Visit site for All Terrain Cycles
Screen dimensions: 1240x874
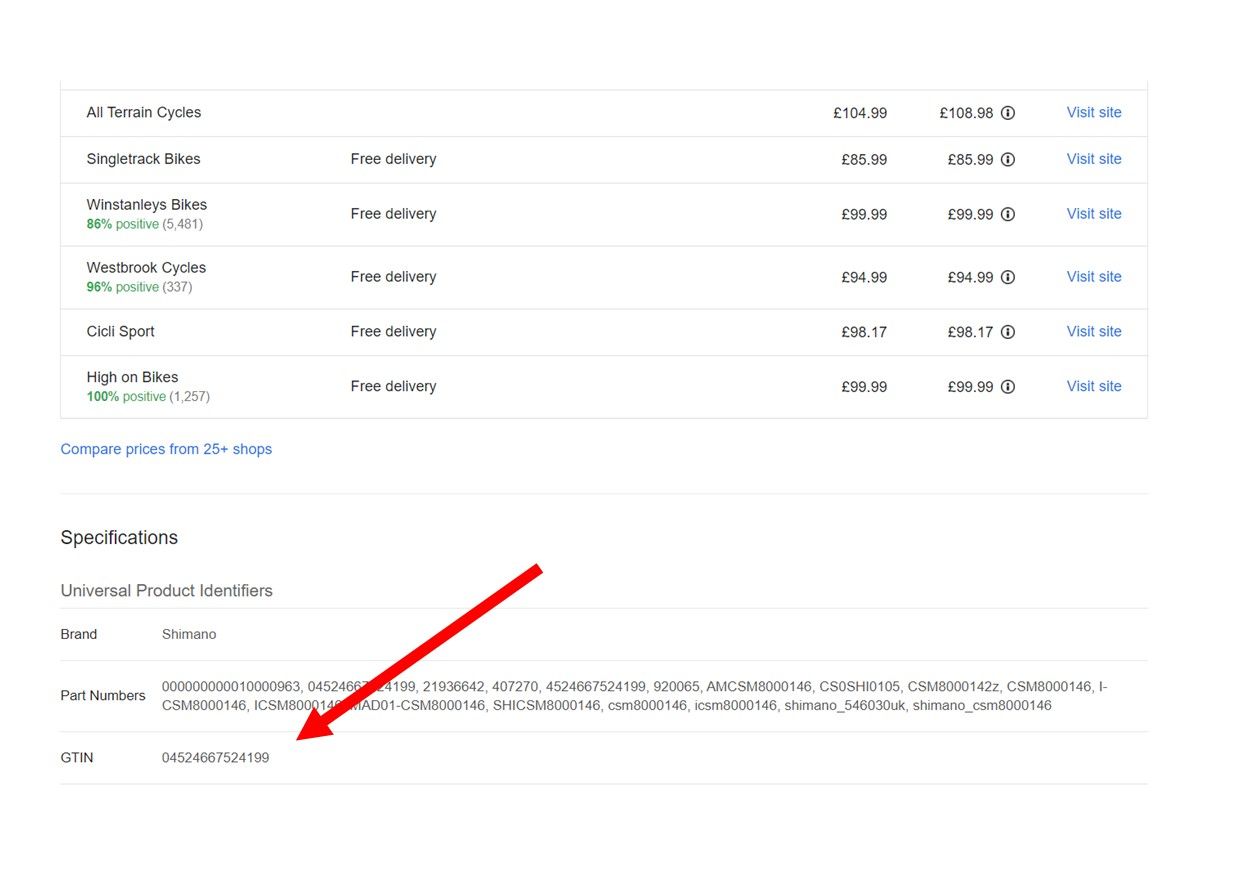pyautogui.click(x=1093, y=113)
